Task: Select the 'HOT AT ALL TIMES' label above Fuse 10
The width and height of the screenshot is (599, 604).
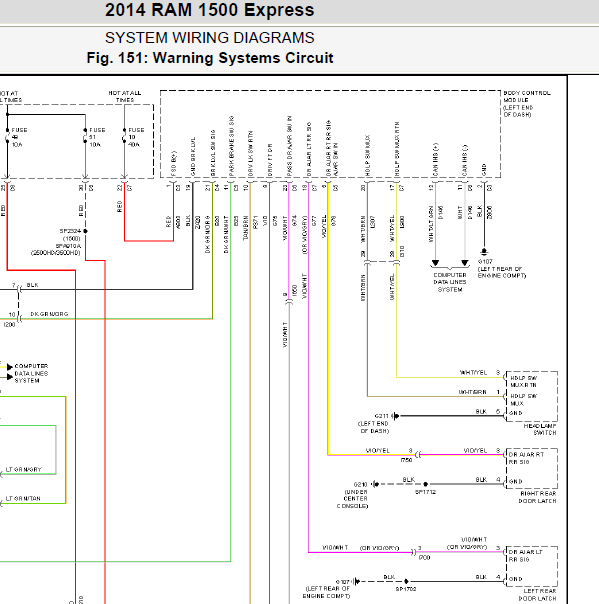Action: pyautogui.click(x=125, y=96)
